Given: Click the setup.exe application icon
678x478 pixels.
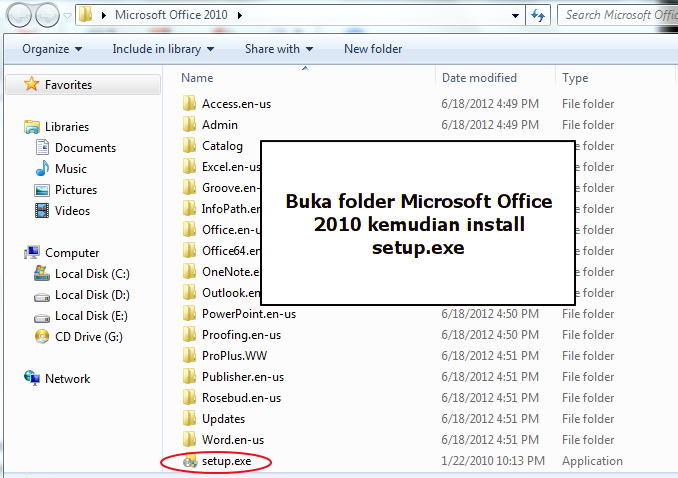Looking at the screenshot, I should 189,461.
